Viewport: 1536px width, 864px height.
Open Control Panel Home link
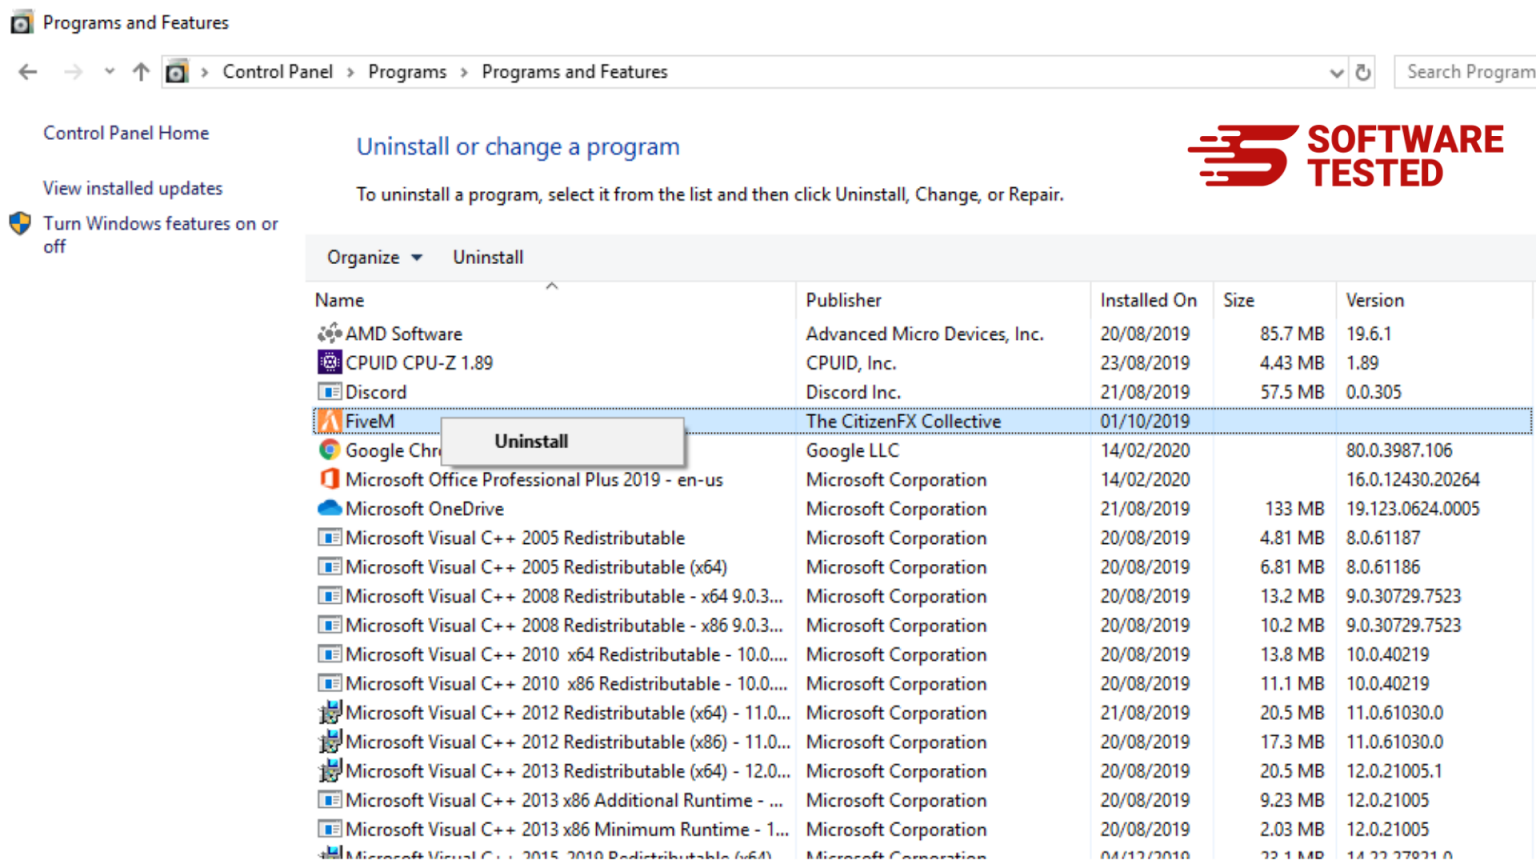126,133
